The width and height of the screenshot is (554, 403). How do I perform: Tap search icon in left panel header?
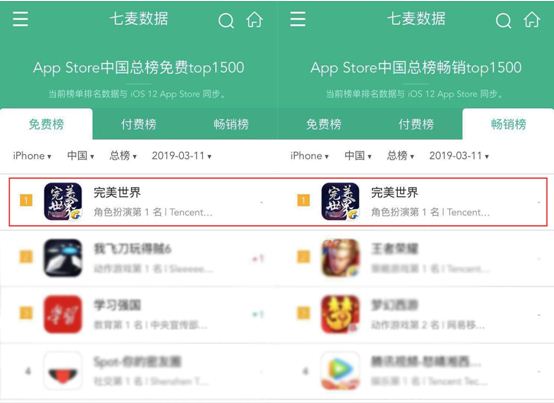[226, 20]
